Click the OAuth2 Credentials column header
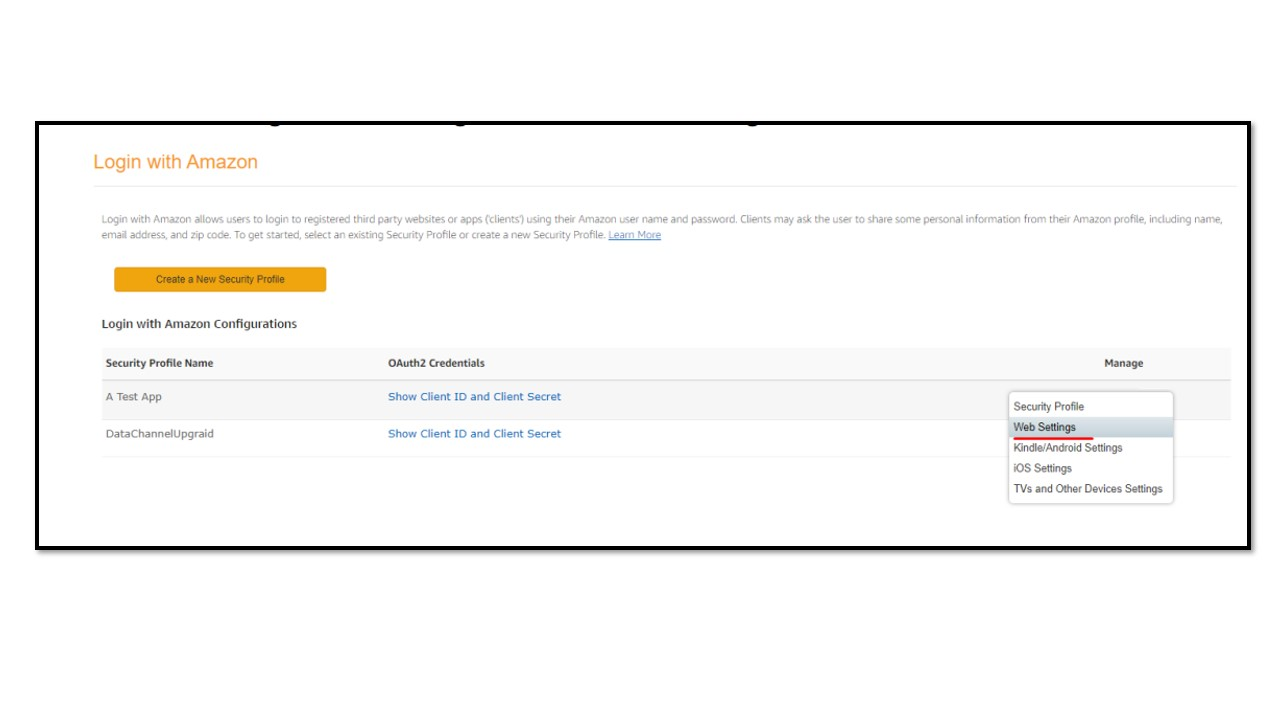 click(436, 363)
